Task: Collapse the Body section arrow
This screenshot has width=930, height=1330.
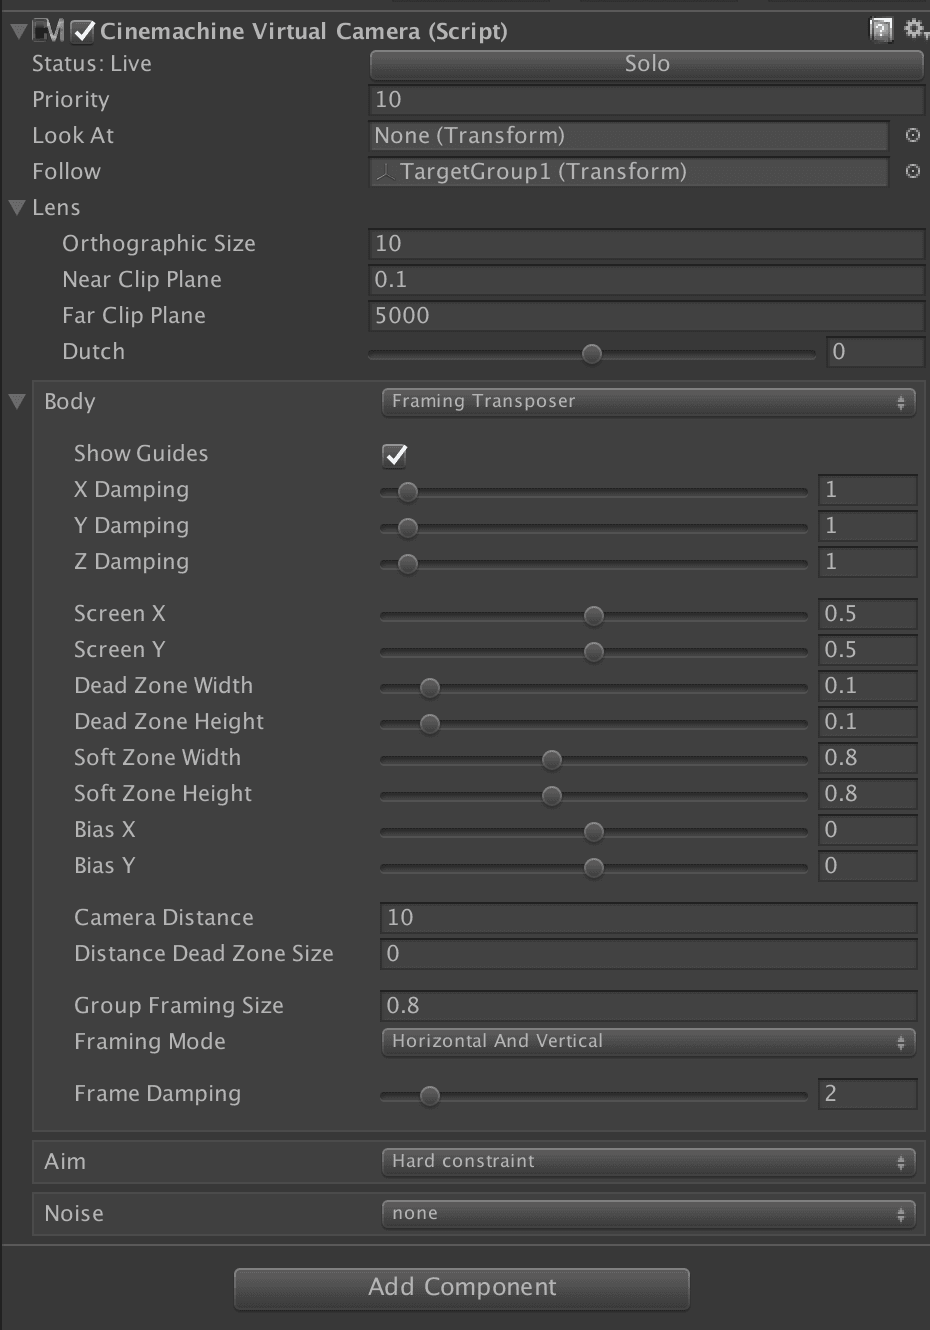Action: tap(17, 401)
